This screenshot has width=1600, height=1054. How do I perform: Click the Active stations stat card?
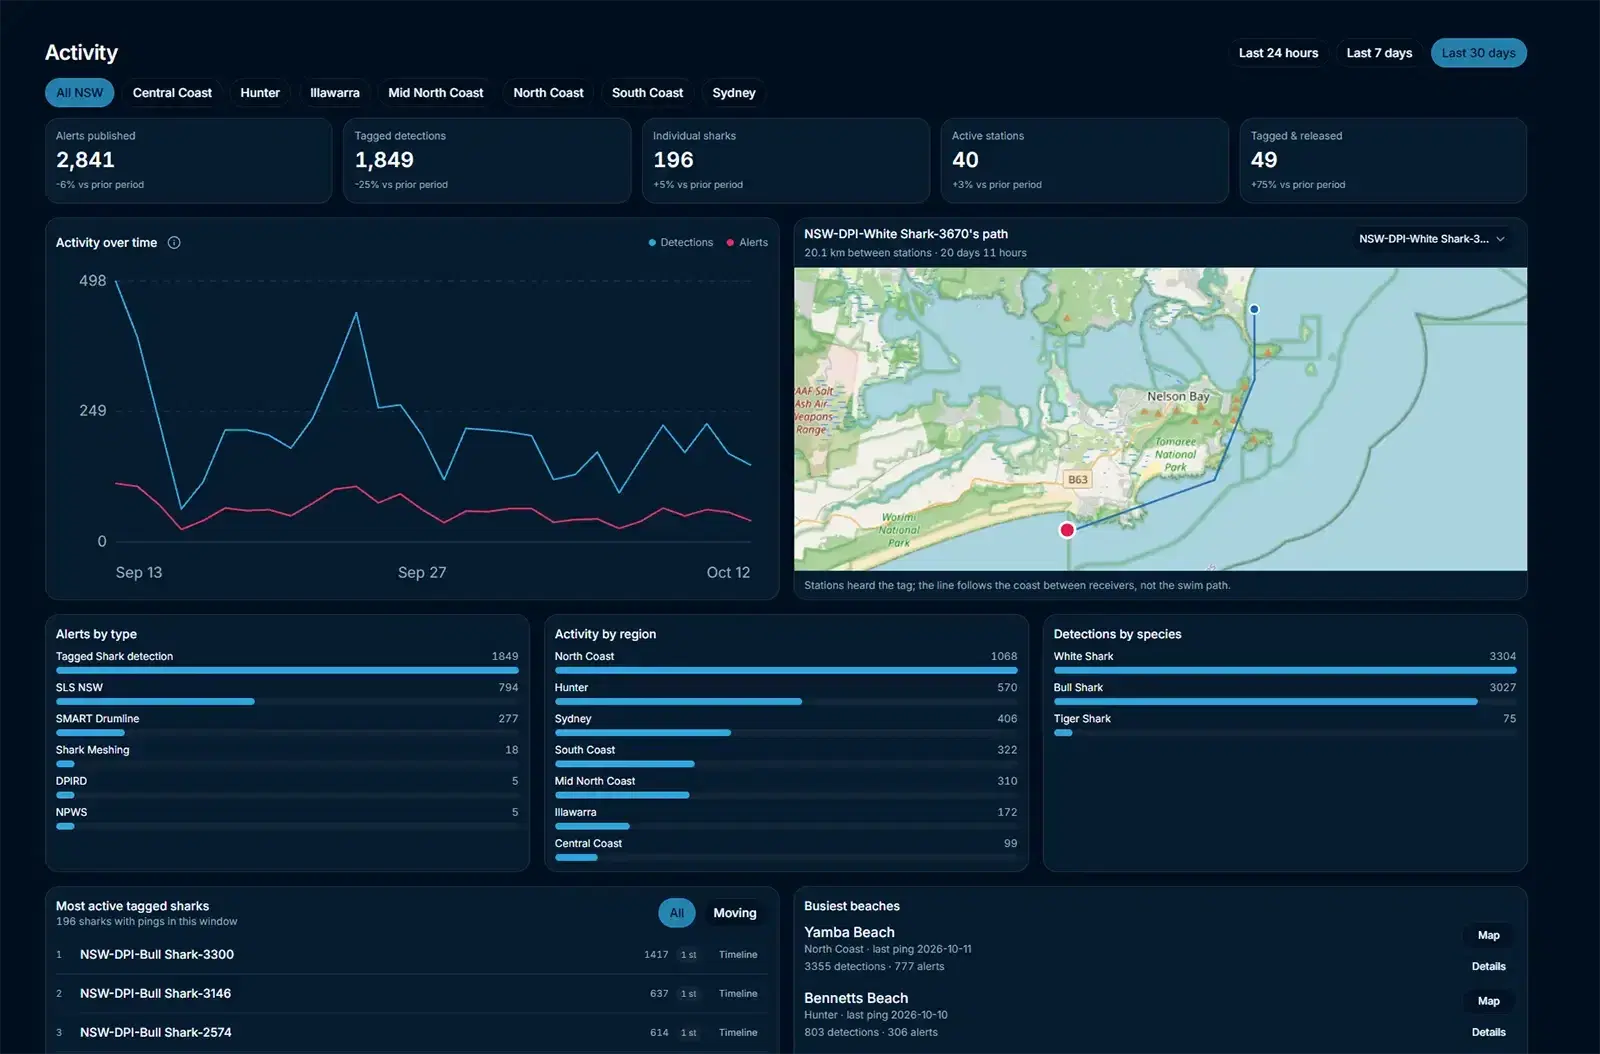[1084, 161]
